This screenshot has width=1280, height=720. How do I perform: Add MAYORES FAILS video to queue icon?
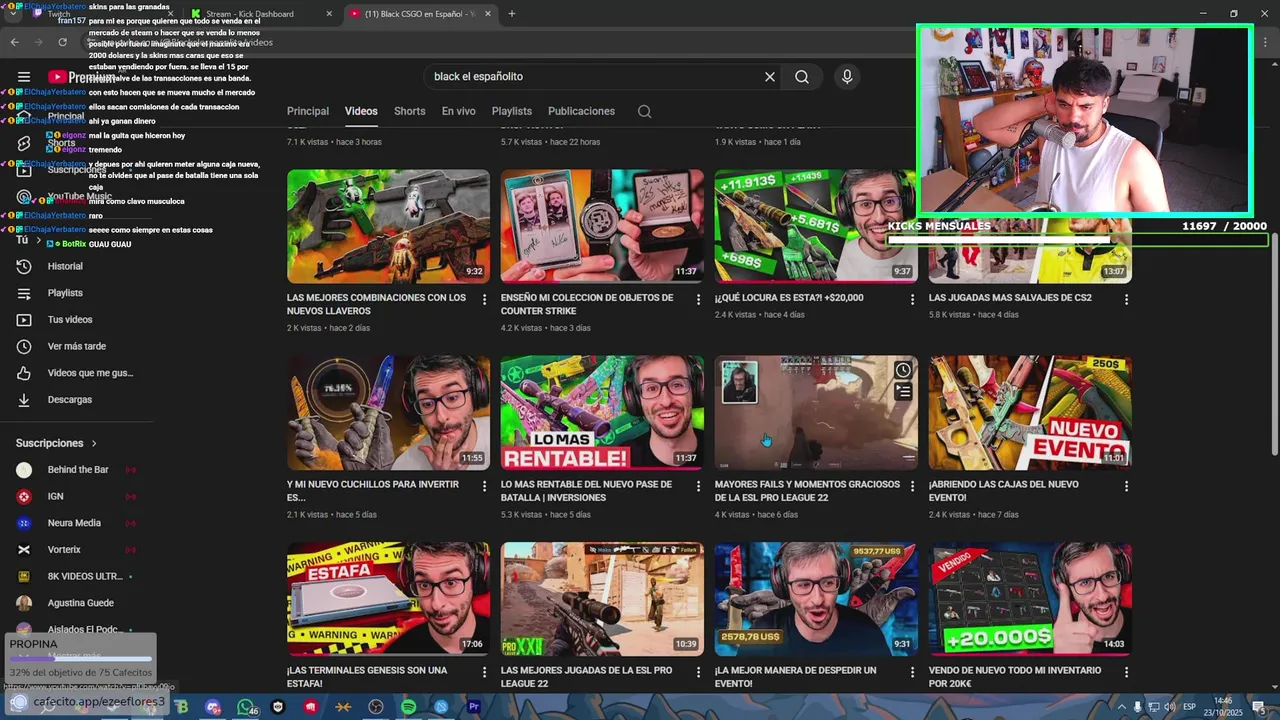903,392
